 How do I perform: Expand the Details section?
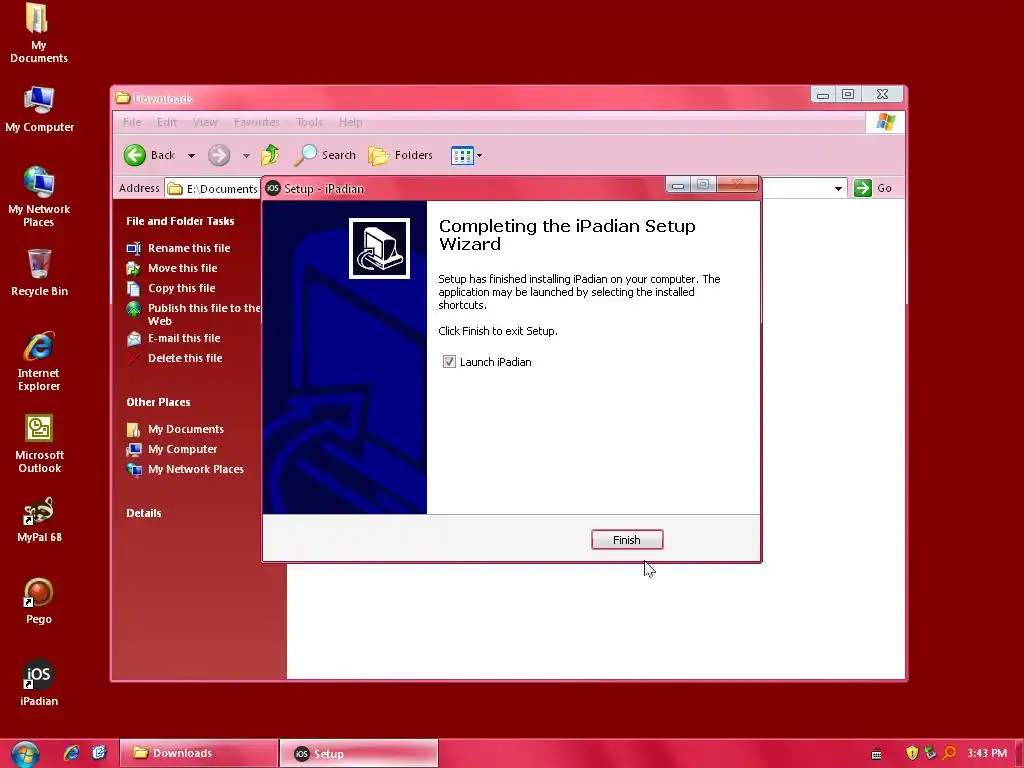coord(144,513)
